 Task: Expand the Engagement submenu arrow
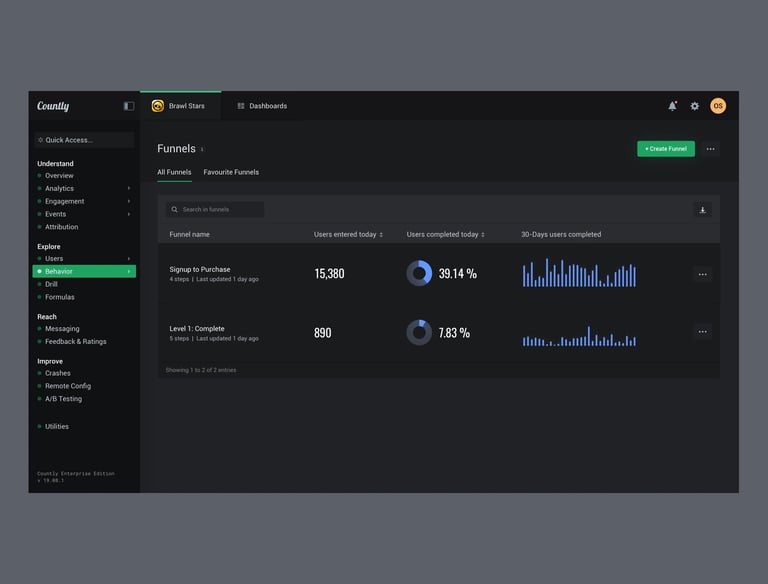tap(129, 201)
